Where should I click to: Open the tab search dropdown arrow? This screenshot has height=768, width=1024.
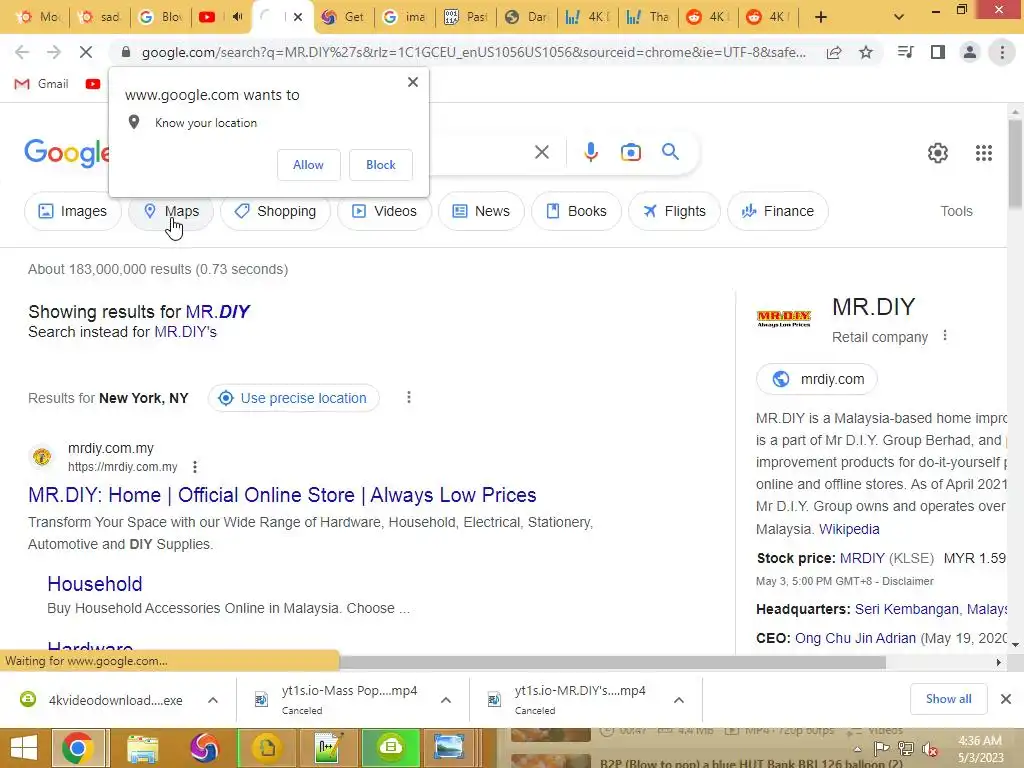pyautogui.click(x=899, y=17)
